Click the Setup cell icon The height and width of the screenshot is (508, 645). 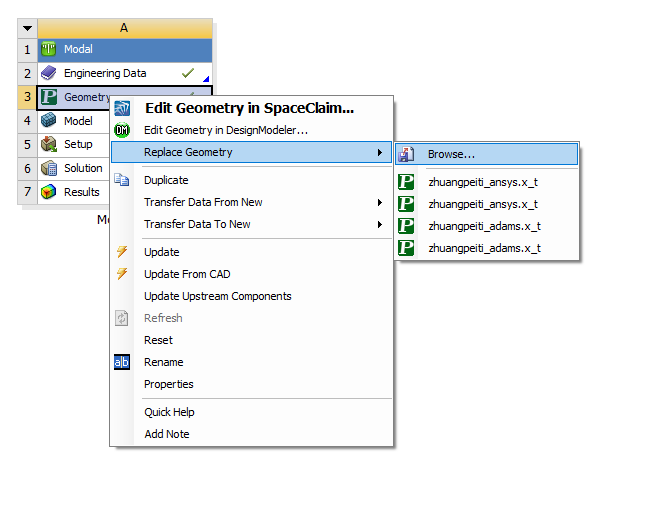(x=49, y=144)
